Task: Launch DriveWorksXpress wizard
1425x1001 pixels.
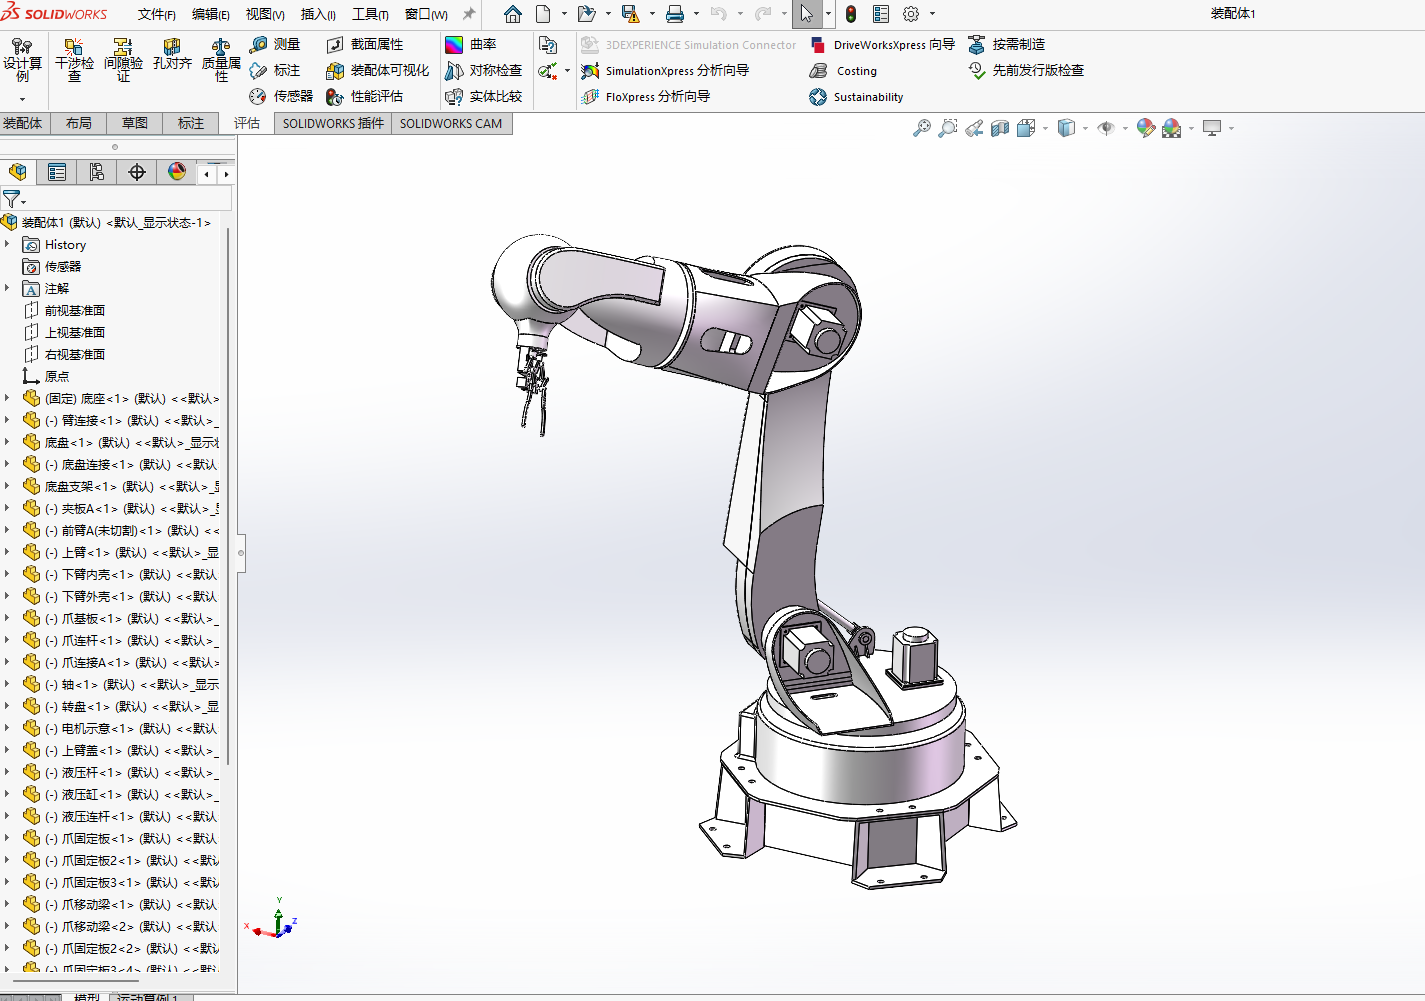Action: 882,44
